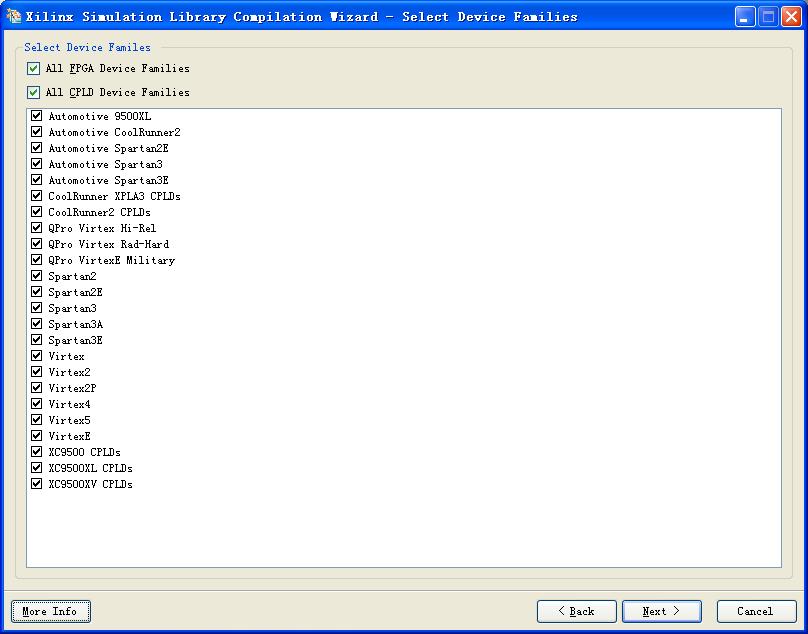
Task: Toggle Automotive Spartan3 checkbox
Action: [37, 164]
